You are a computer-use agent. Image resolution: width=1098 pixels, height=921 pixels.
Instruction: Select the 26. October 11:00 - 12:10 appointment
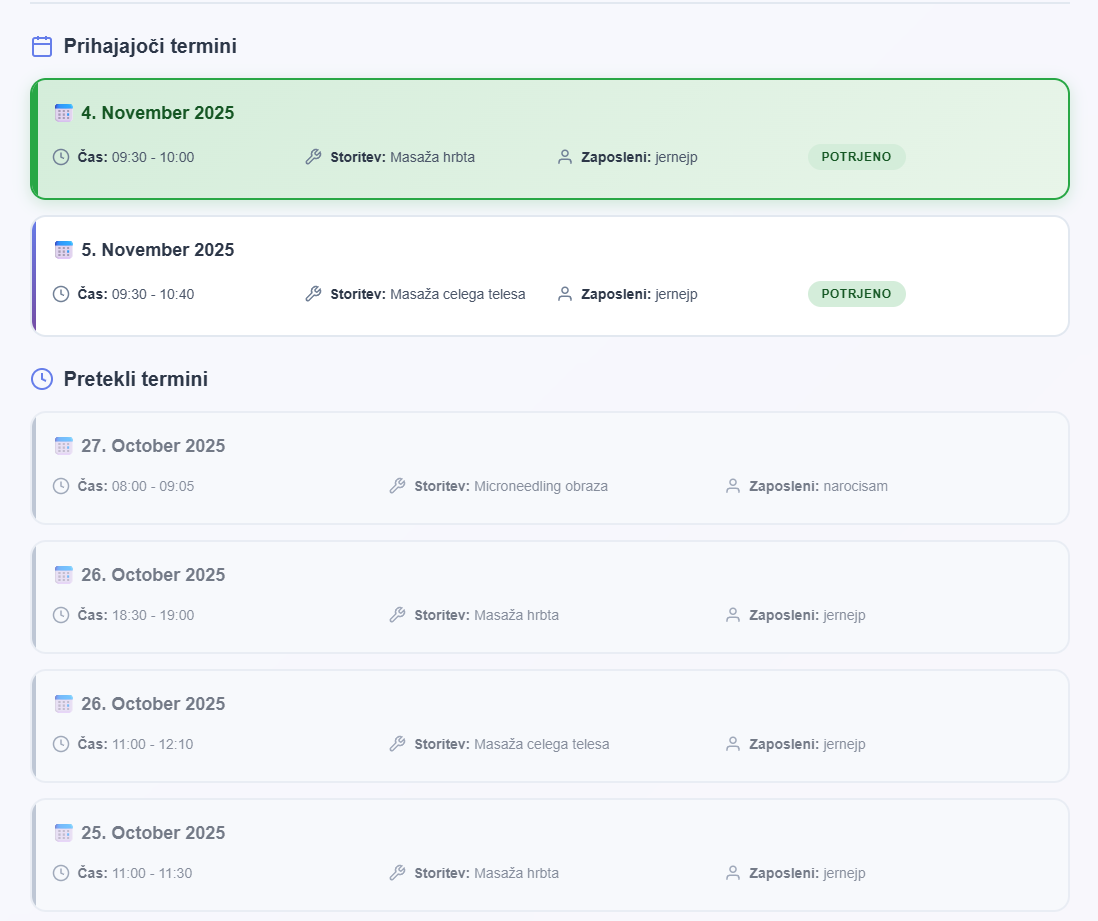[550, 725]
